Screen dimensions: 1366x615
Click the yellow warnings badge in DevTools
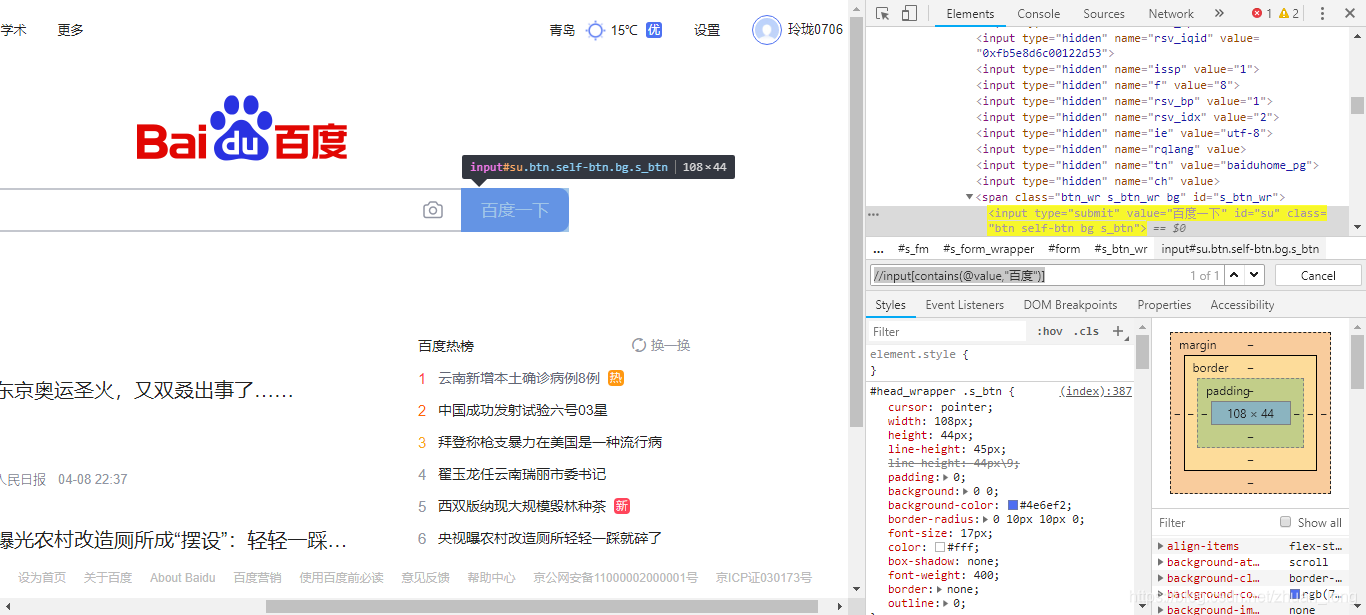point(1281,13)
